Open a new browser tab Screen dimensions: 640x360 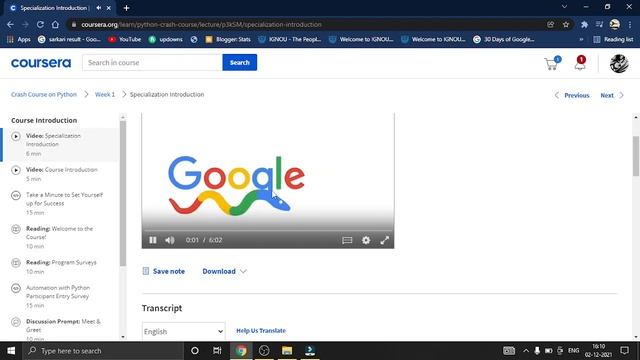click(127, 8)
